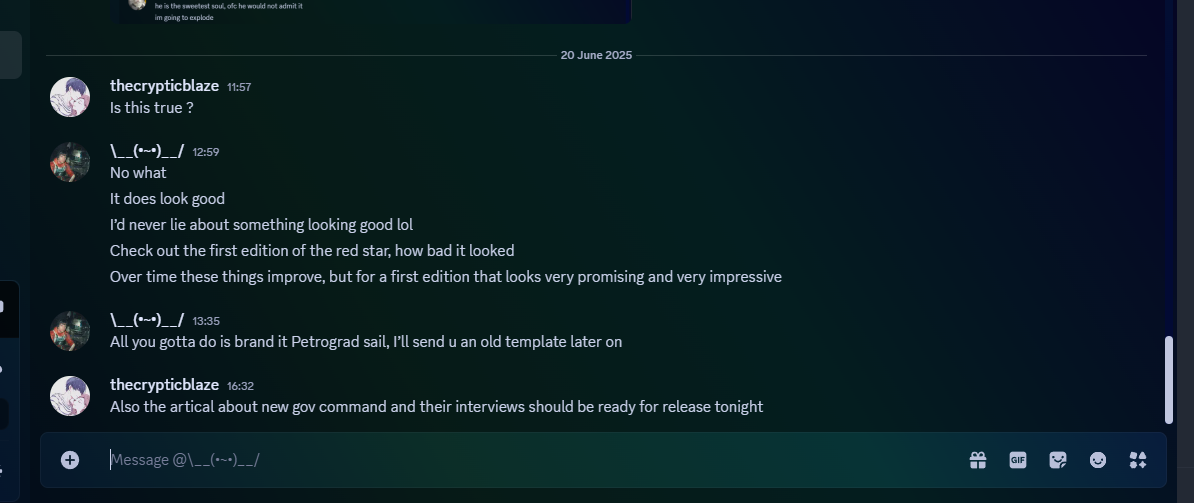Open the Nitro gift icon
Viewport: 1194px width, 503px height.
point(978,460)
